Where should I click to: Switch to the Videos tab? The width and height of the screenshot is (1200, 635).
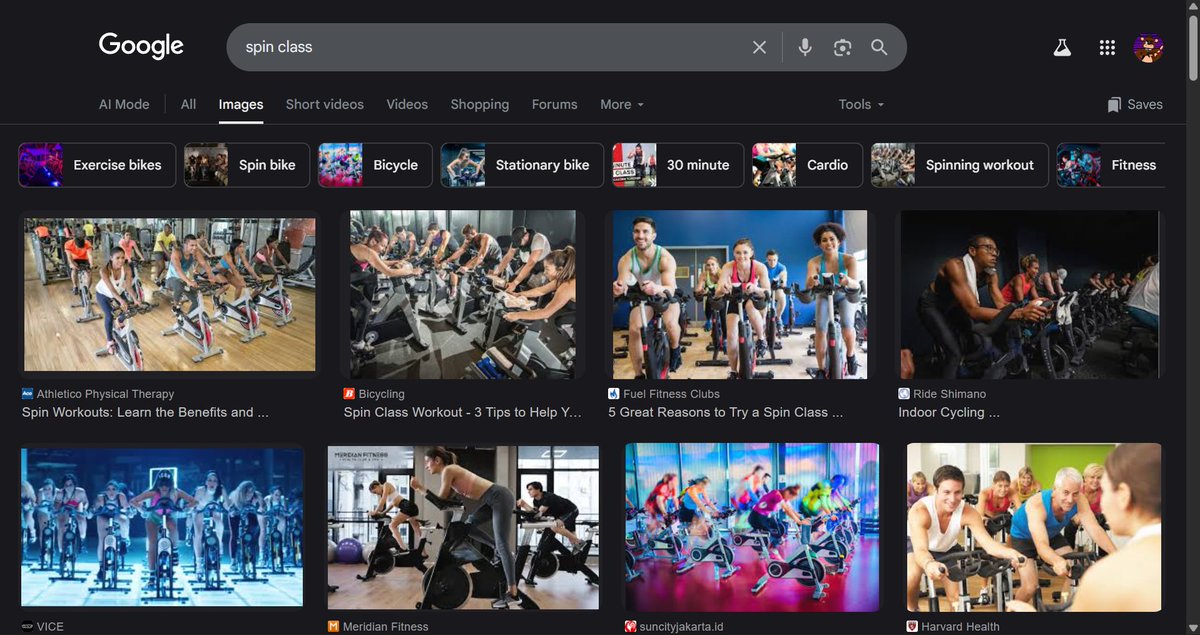pos(406,104)
